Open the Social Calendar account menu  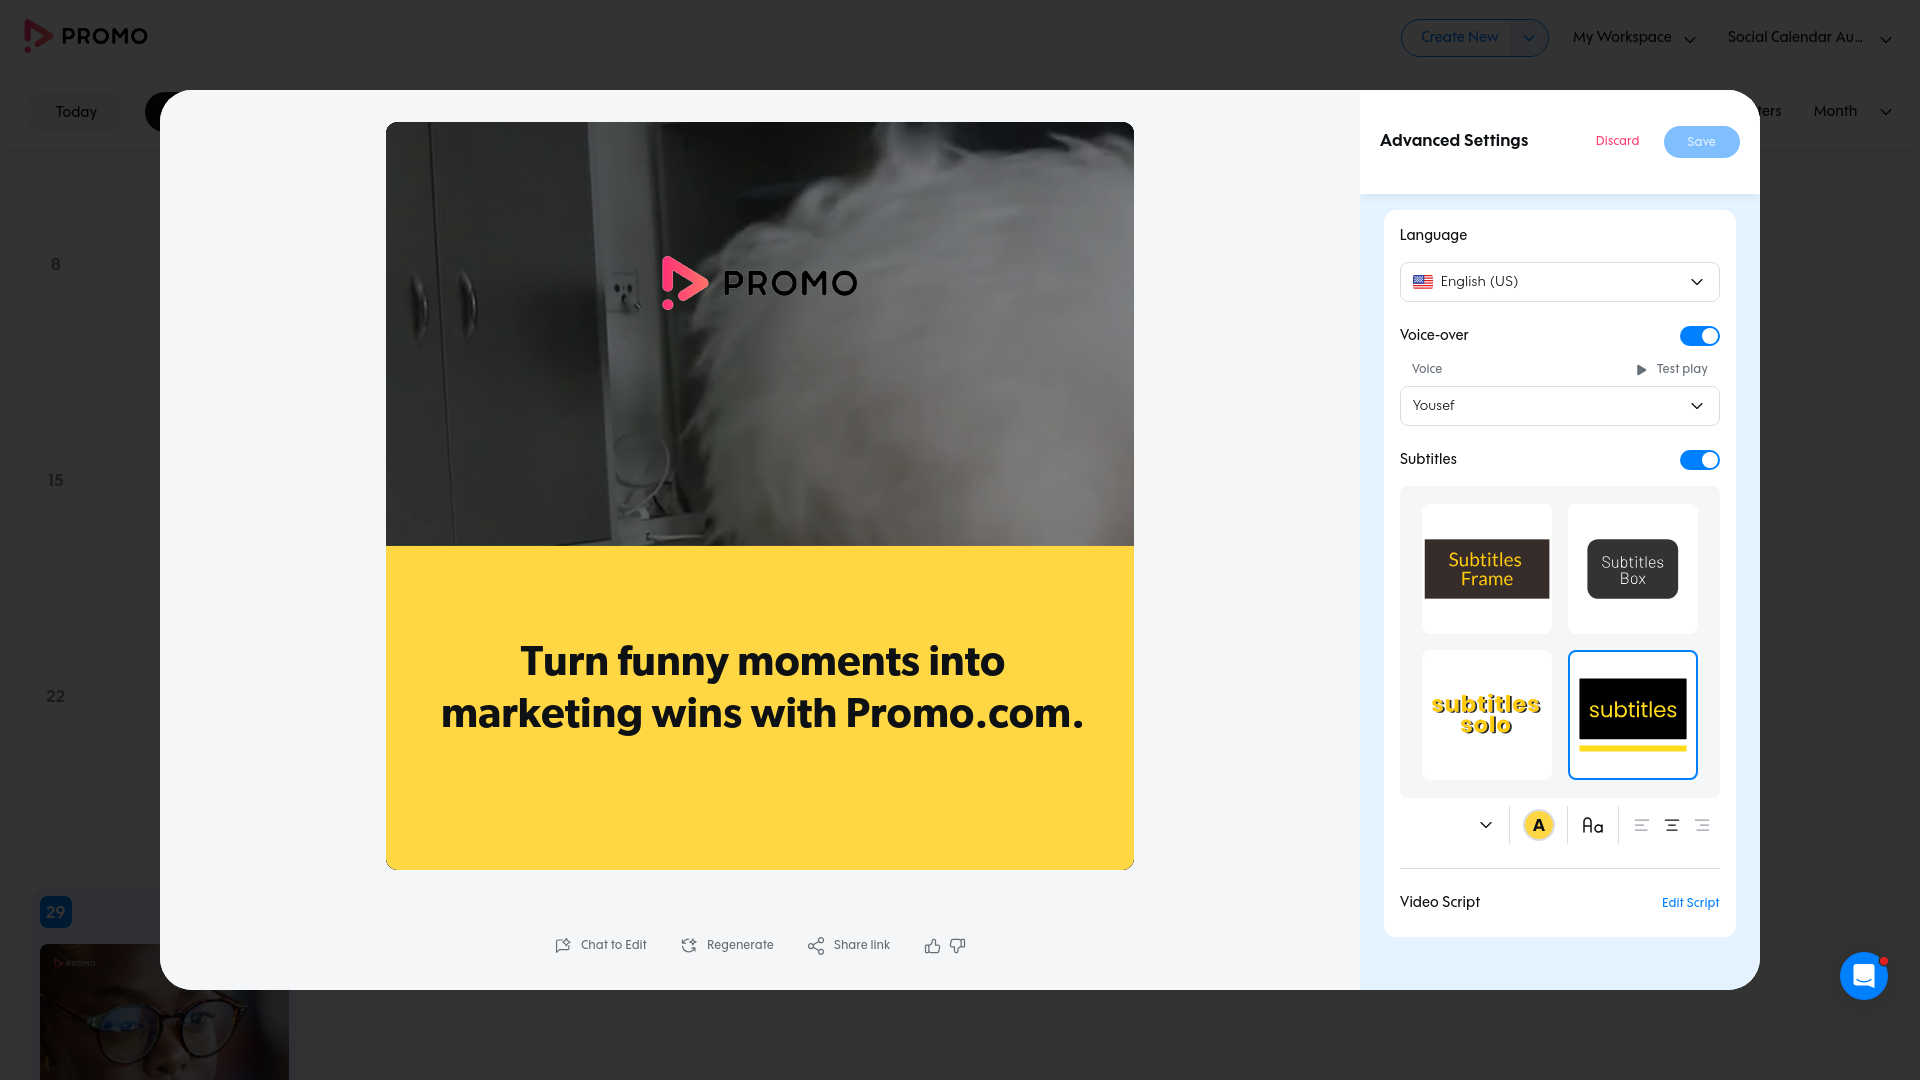click(1810, 38)
